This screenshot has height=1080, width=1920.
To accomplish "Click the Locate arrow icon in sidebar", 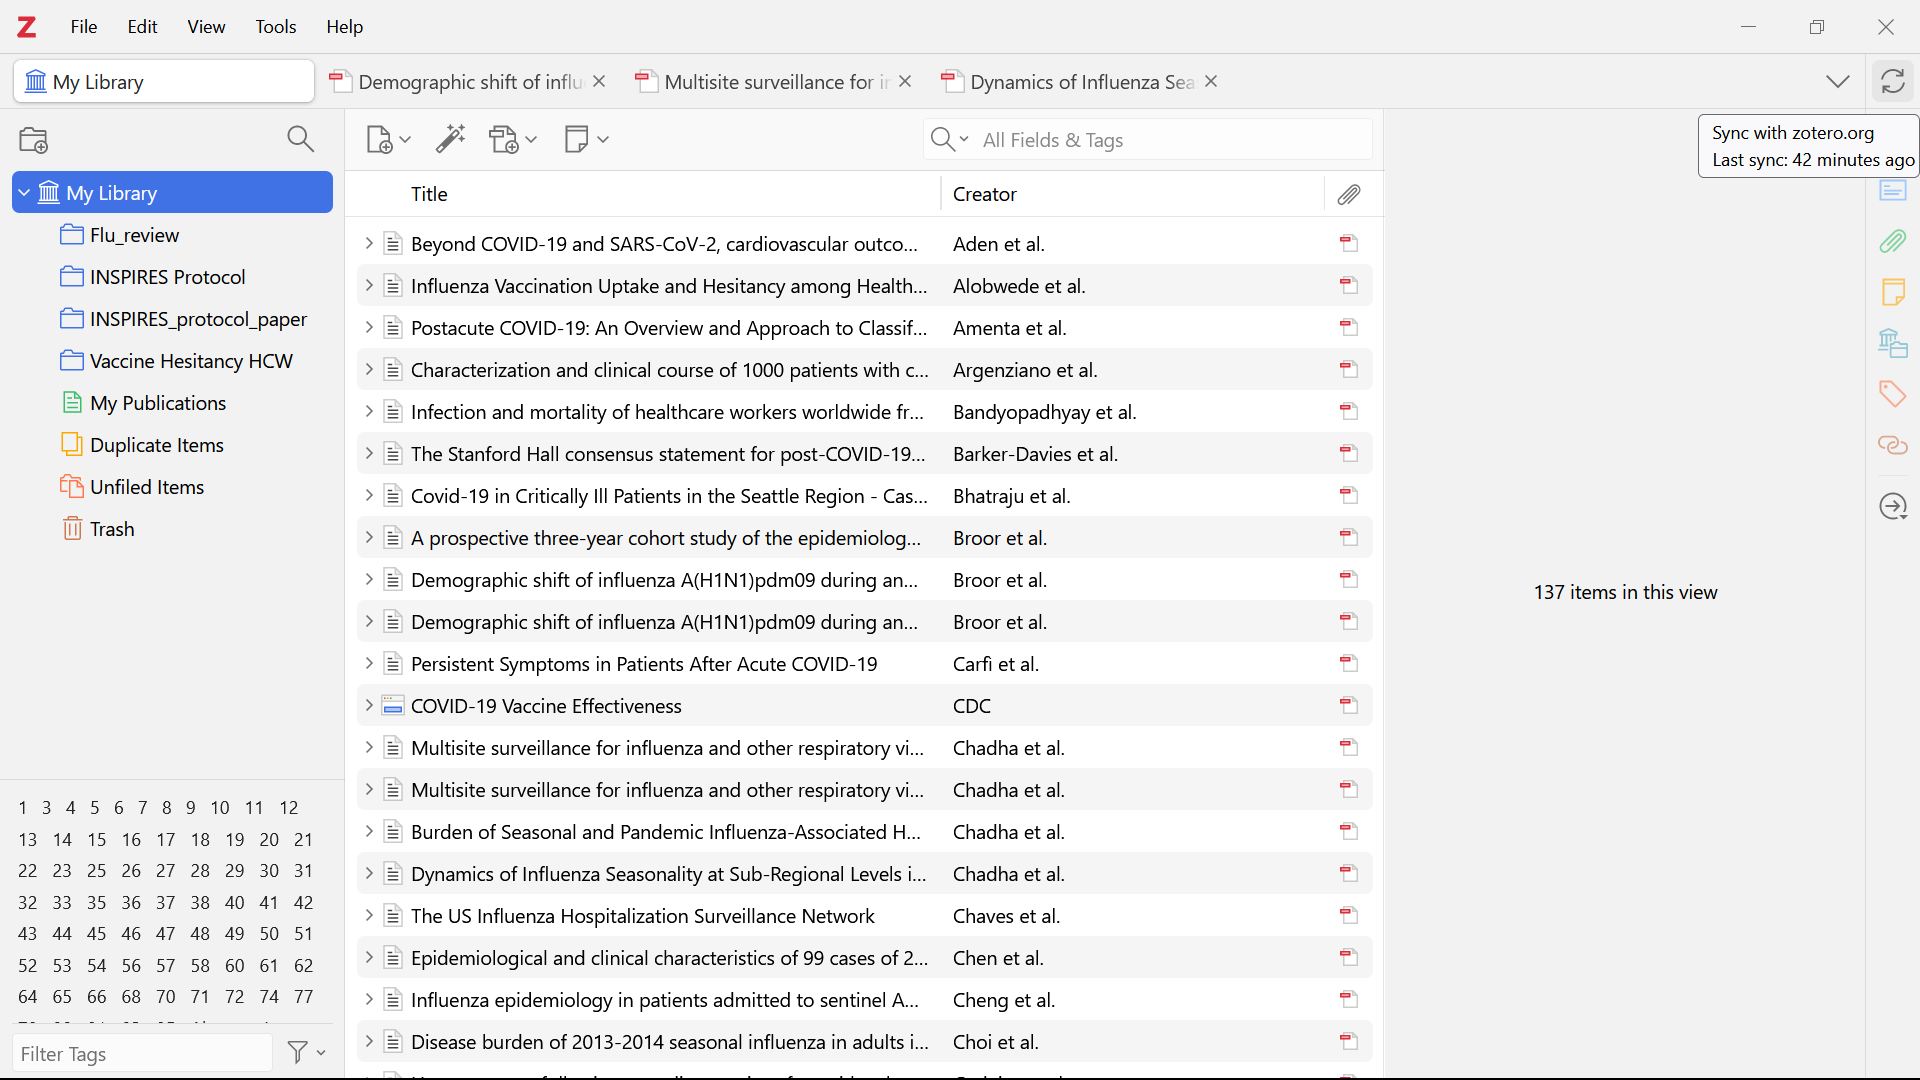I will (1892, 506).
